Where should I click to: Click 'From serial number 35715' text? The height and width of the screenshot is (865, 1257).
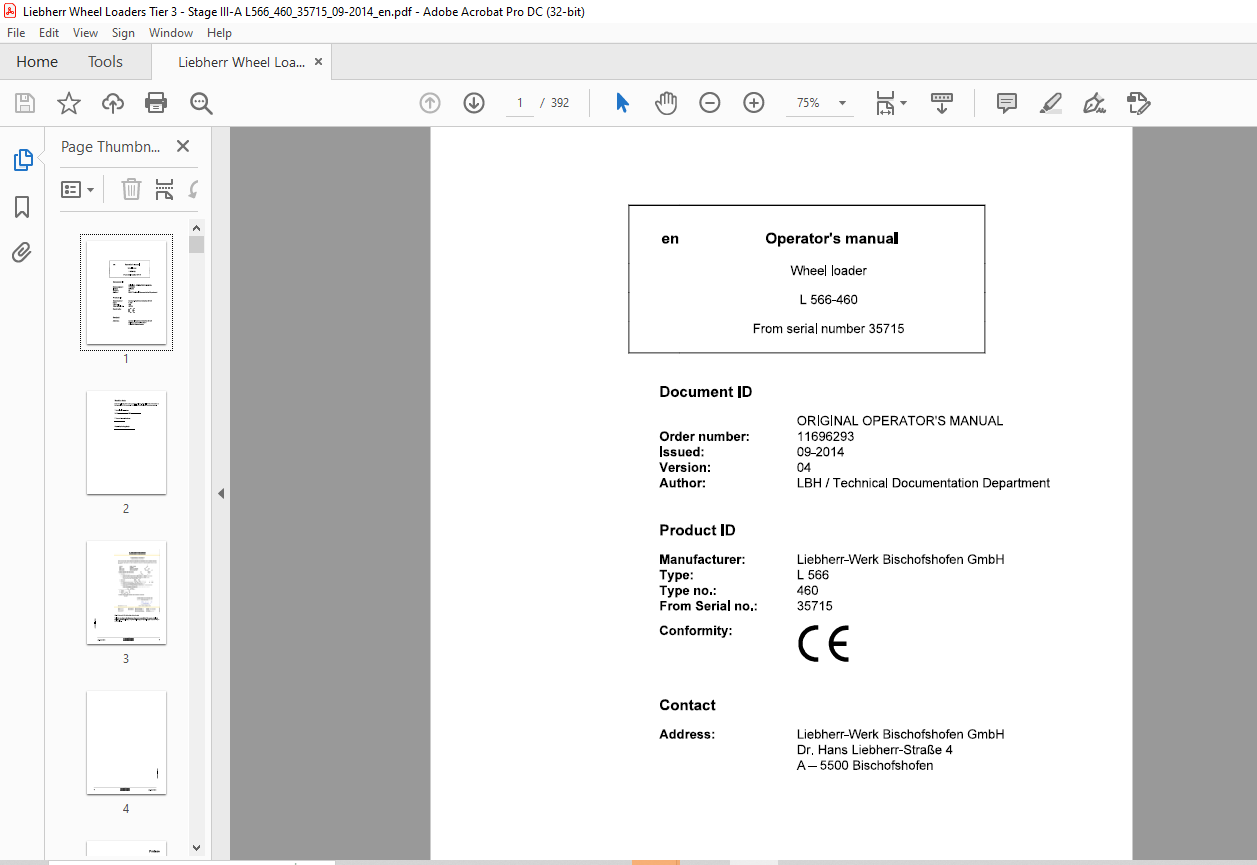coord(828,328)
